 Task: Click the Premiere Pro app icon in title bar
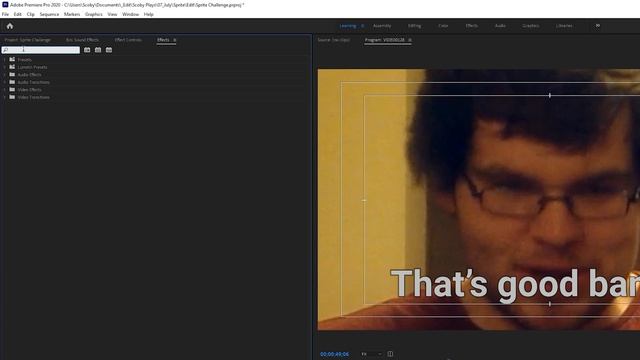click(x=5, y=5)
